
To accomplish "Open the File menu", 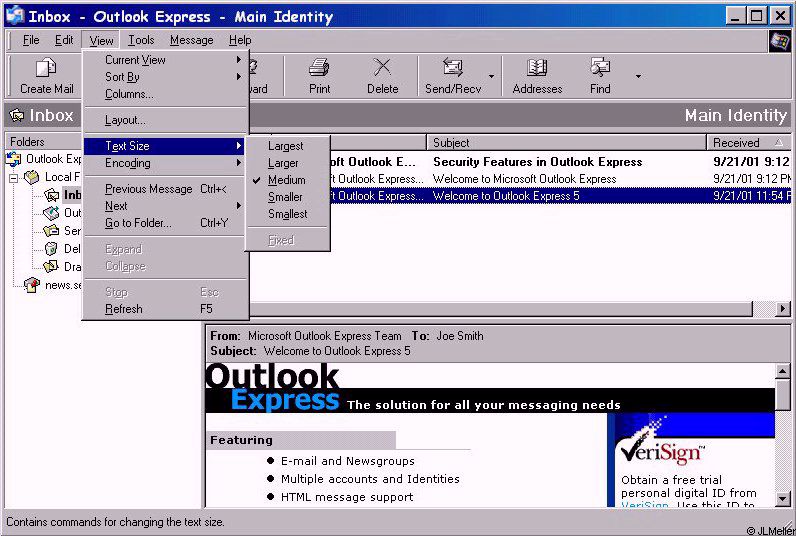I will (31, 40).
